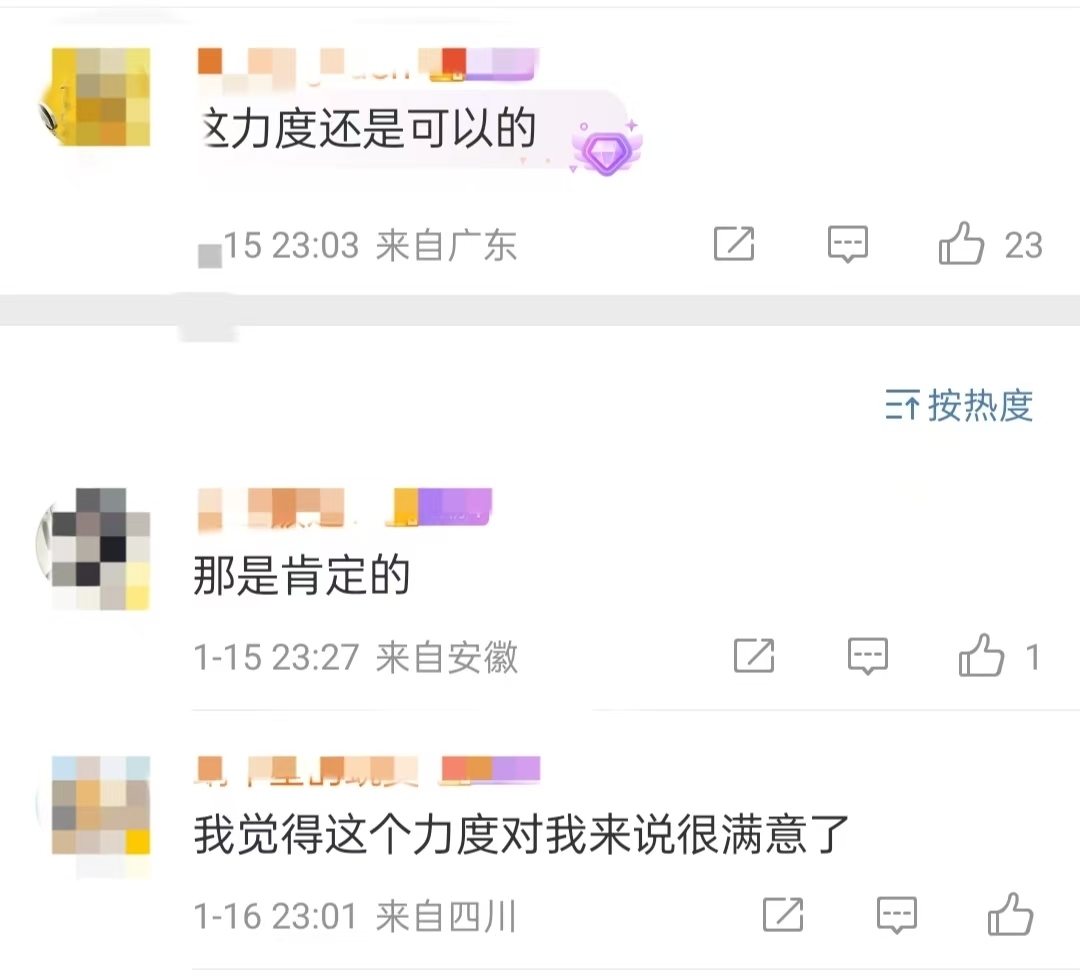Open reply for 那是肯定的 comment
Viewport: 1080px width, 976px height.
pos(868,656)
